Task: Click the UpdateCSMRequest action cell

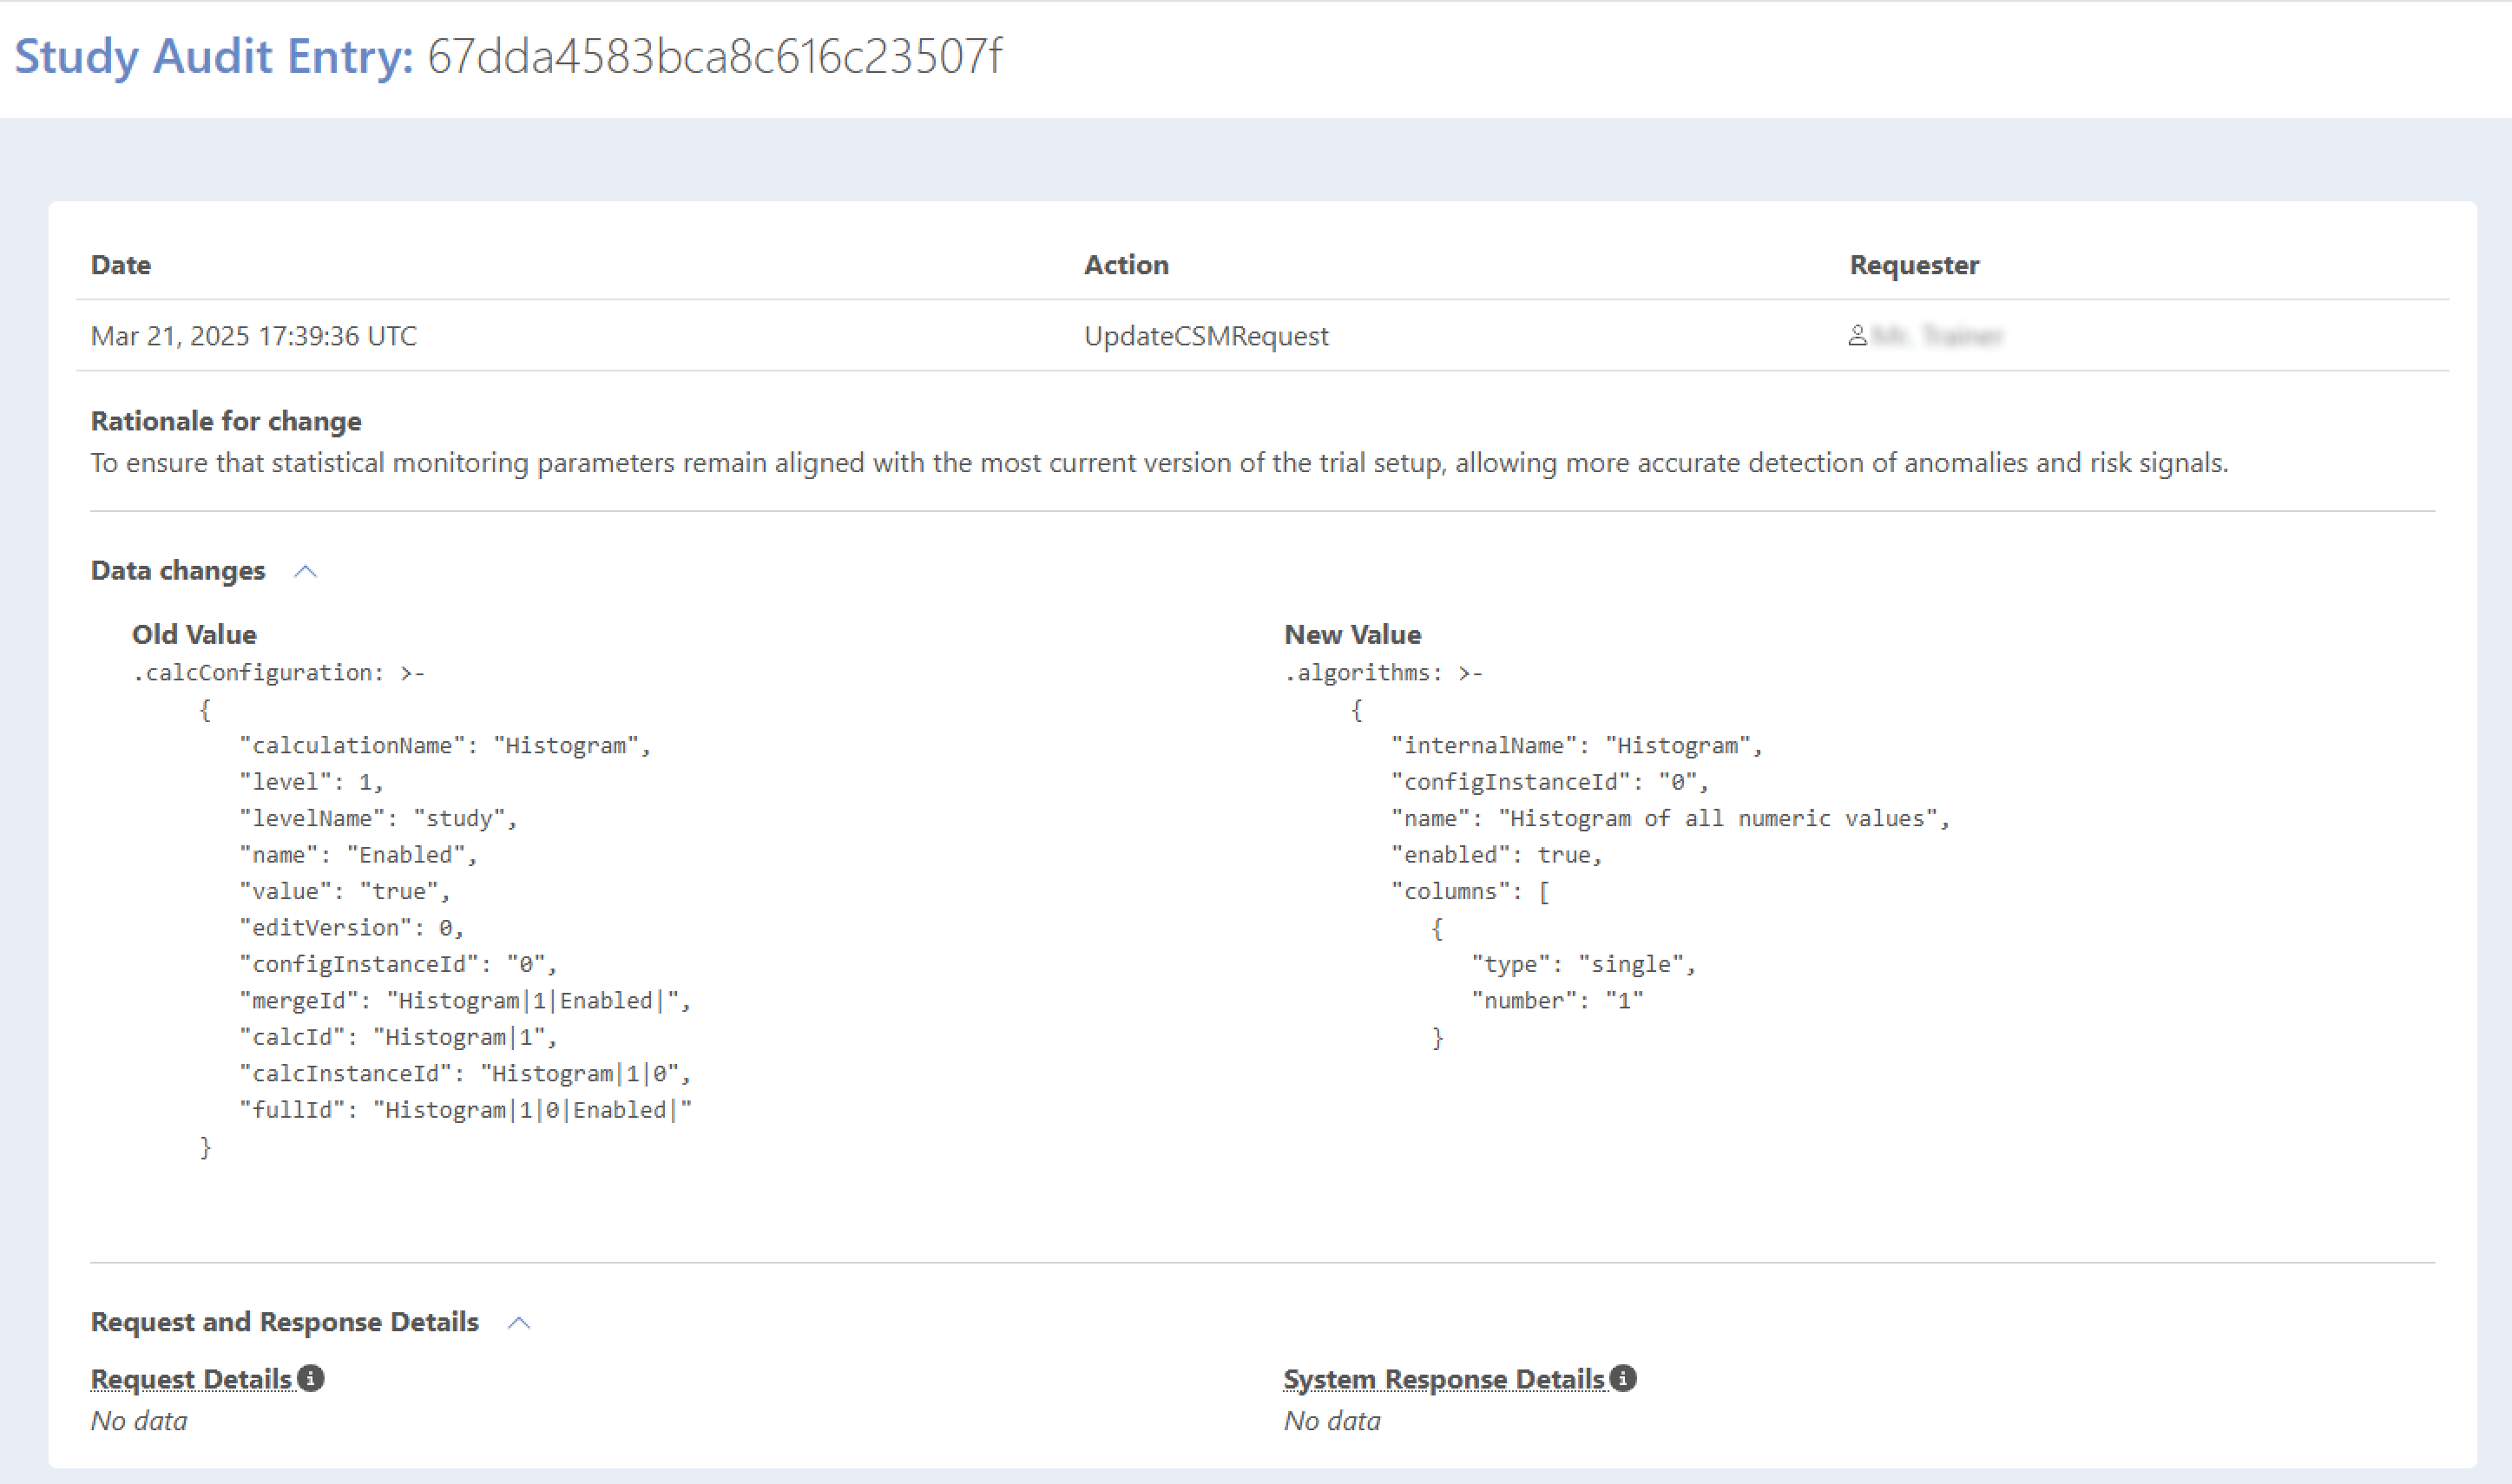Action: [x=1207, y=336]
